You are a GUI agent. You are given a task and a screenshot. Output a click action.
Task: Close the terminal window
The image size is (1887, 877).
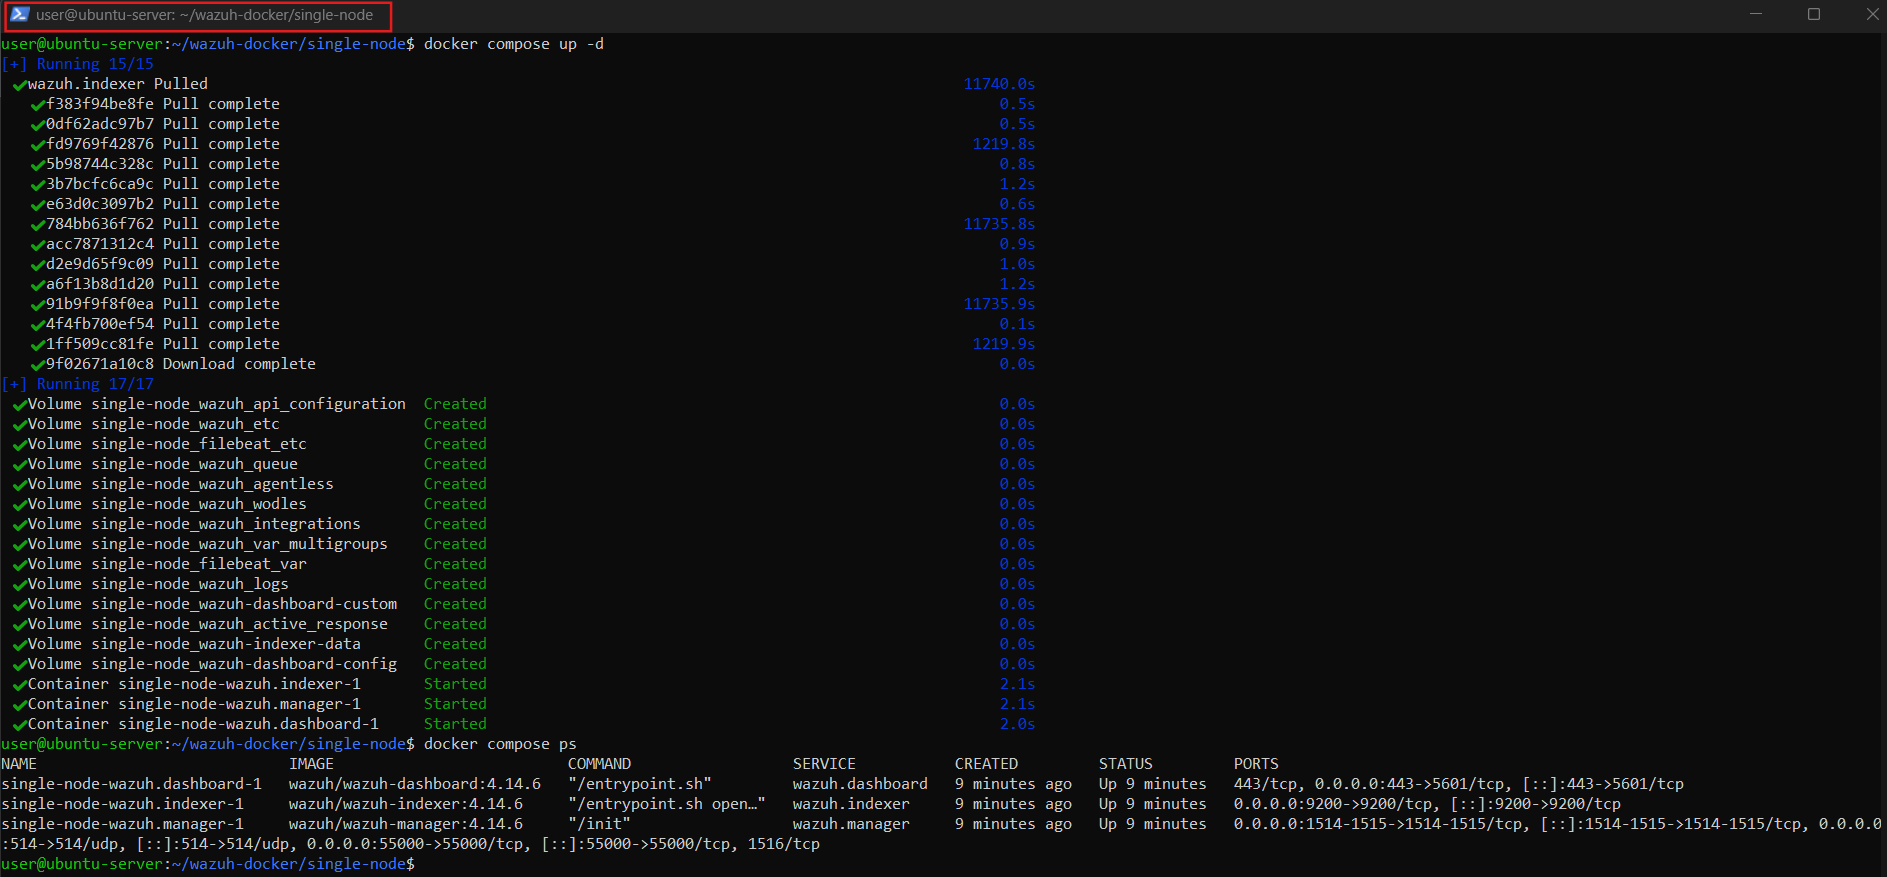[1872, 14]
